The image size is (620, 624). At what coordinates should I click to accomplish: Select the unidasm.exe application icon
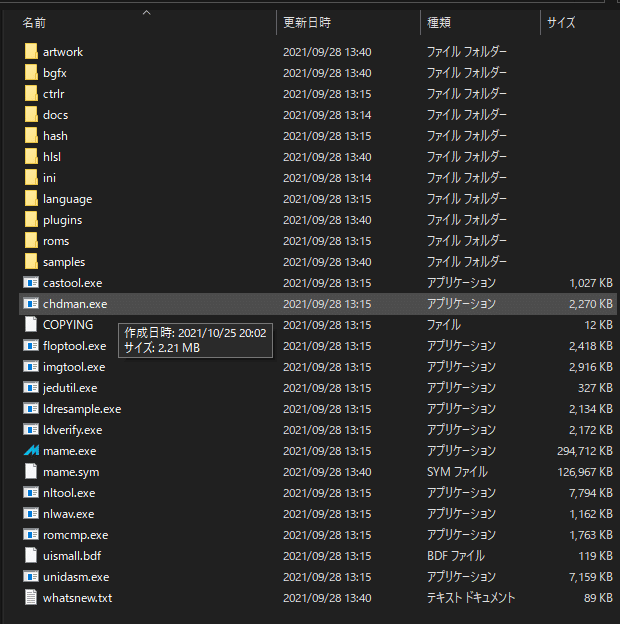pyautogui.click(x=31, y=577)
